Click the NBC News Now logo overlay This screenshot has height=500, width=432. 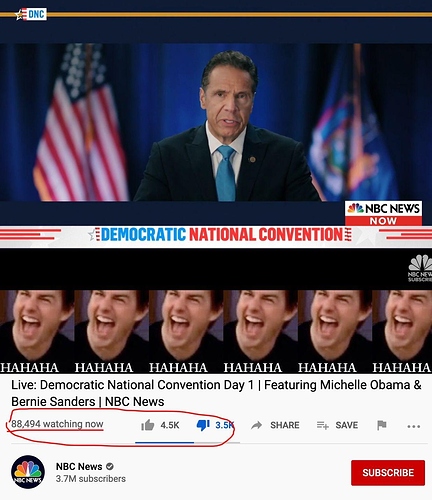click(x=383, y=213)
